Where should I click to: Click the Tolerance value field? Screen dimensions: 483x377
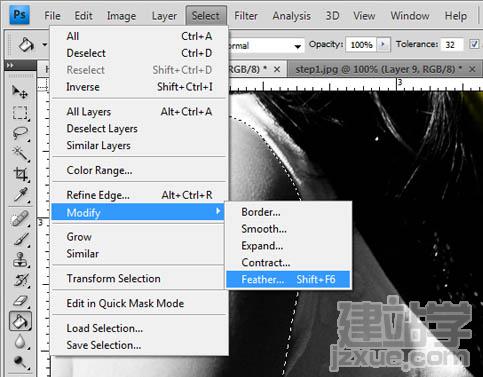(x=452, y=45)
